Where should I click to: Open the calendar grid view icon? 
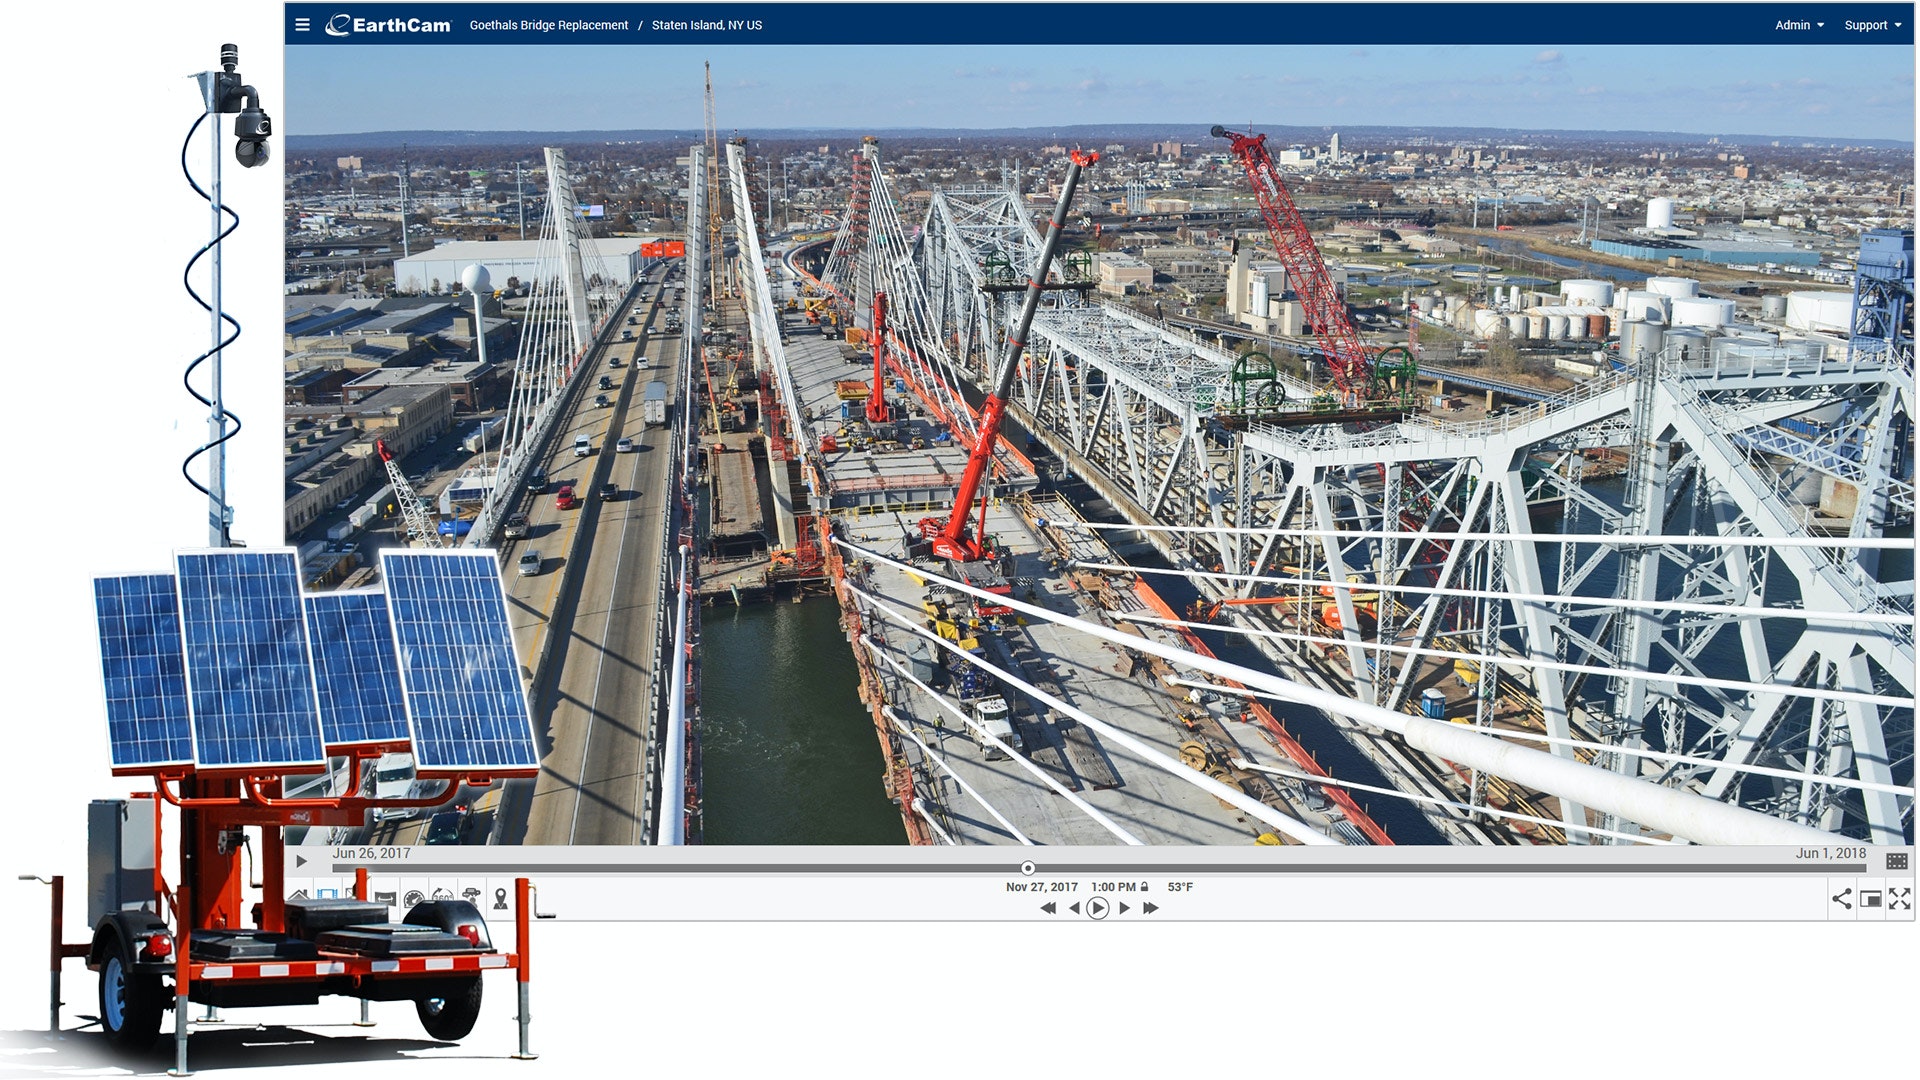pyautogui.click(x=1896, y=861)
